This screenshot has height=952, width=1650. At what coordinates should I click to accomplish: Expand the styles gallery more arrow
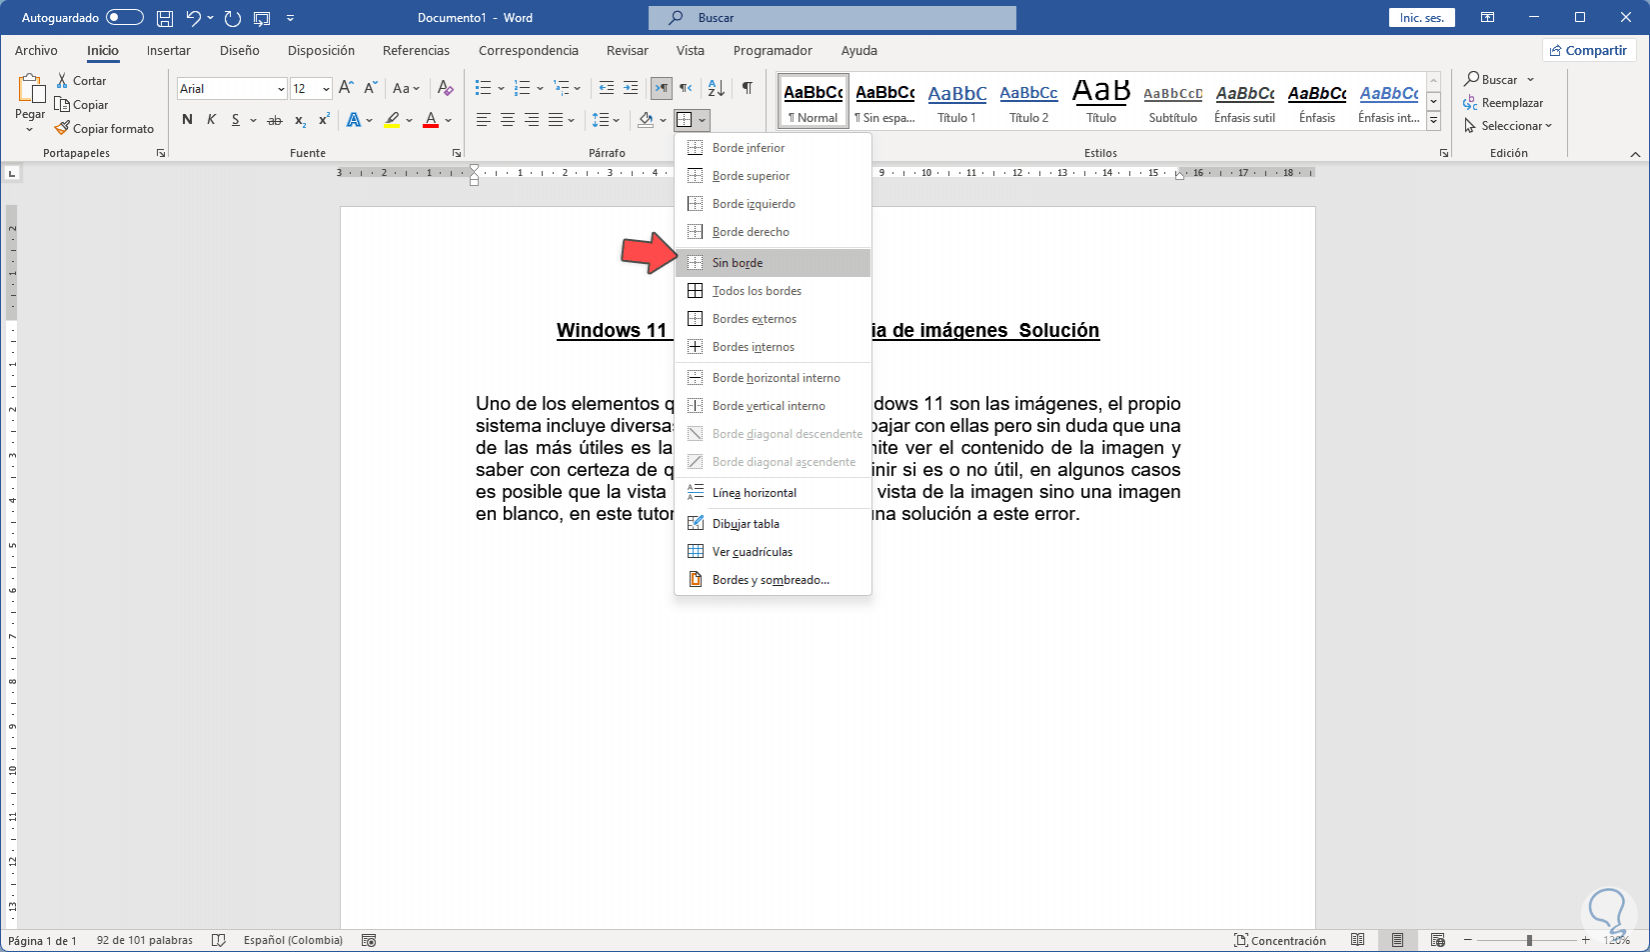pyautogui.click(x=1433, y=120)
